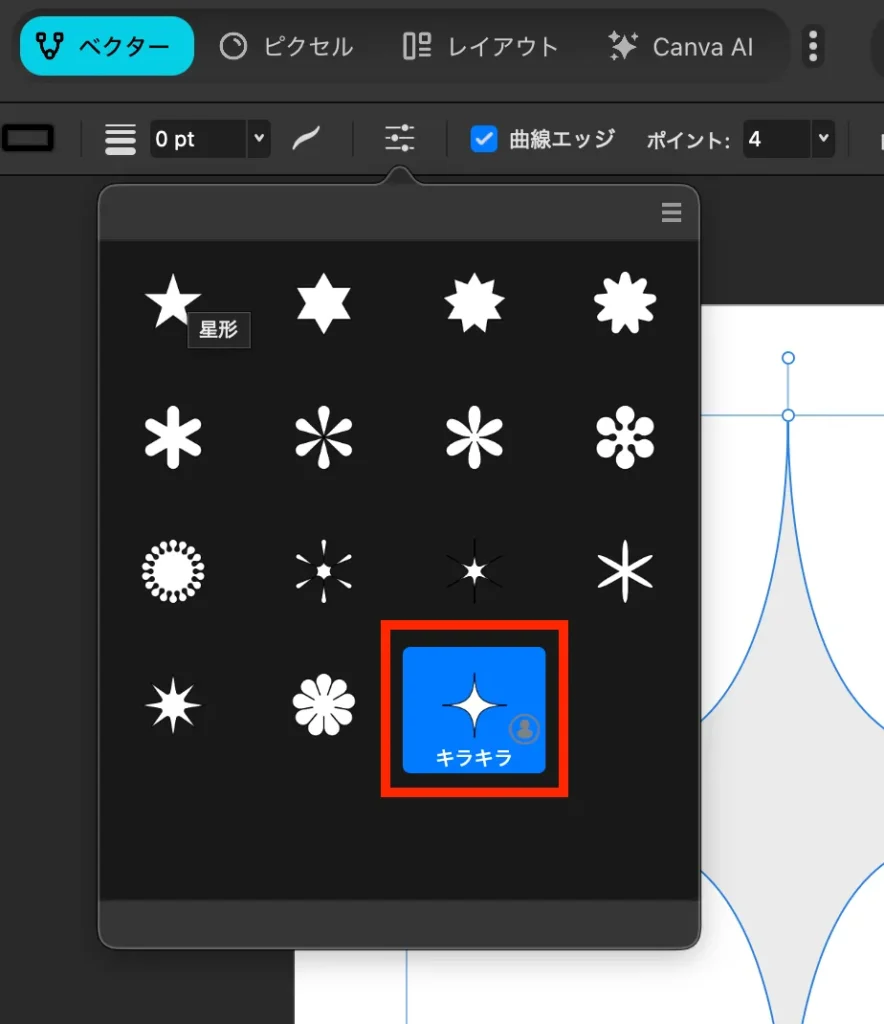This screenshot has width=884, height=1024.
Task: Switch to the レイアウト tab
Action: pyautogui.click(x=480, y=46)
